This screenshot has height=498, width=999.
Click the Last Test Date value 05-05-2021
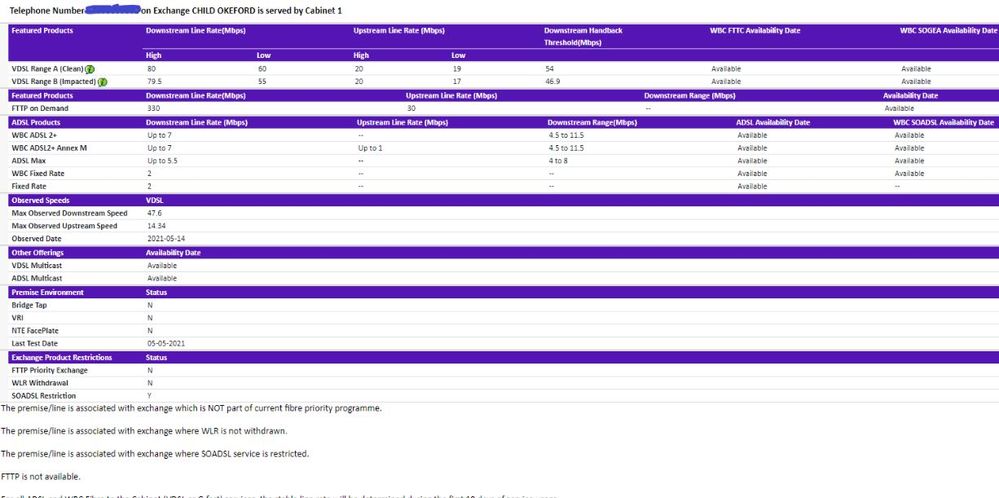[x=166, y=343]
